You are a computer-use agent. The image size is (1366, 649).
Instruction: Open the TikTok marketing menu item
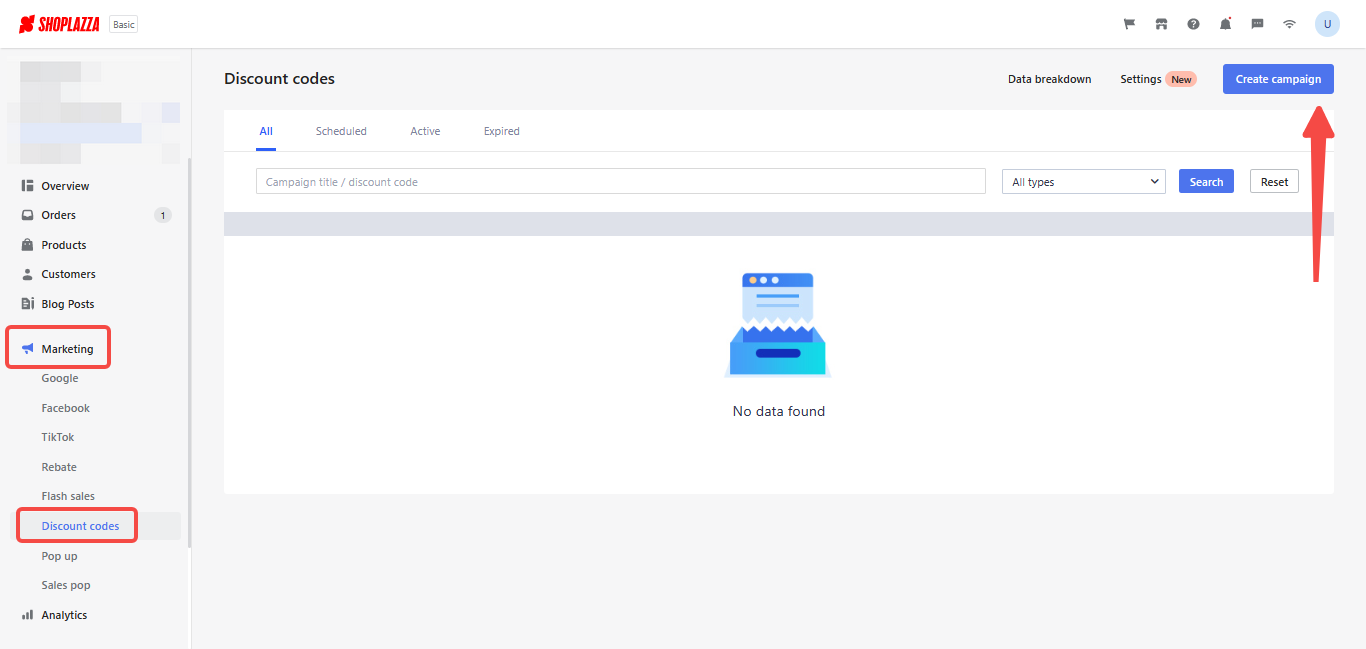[58, 437]
